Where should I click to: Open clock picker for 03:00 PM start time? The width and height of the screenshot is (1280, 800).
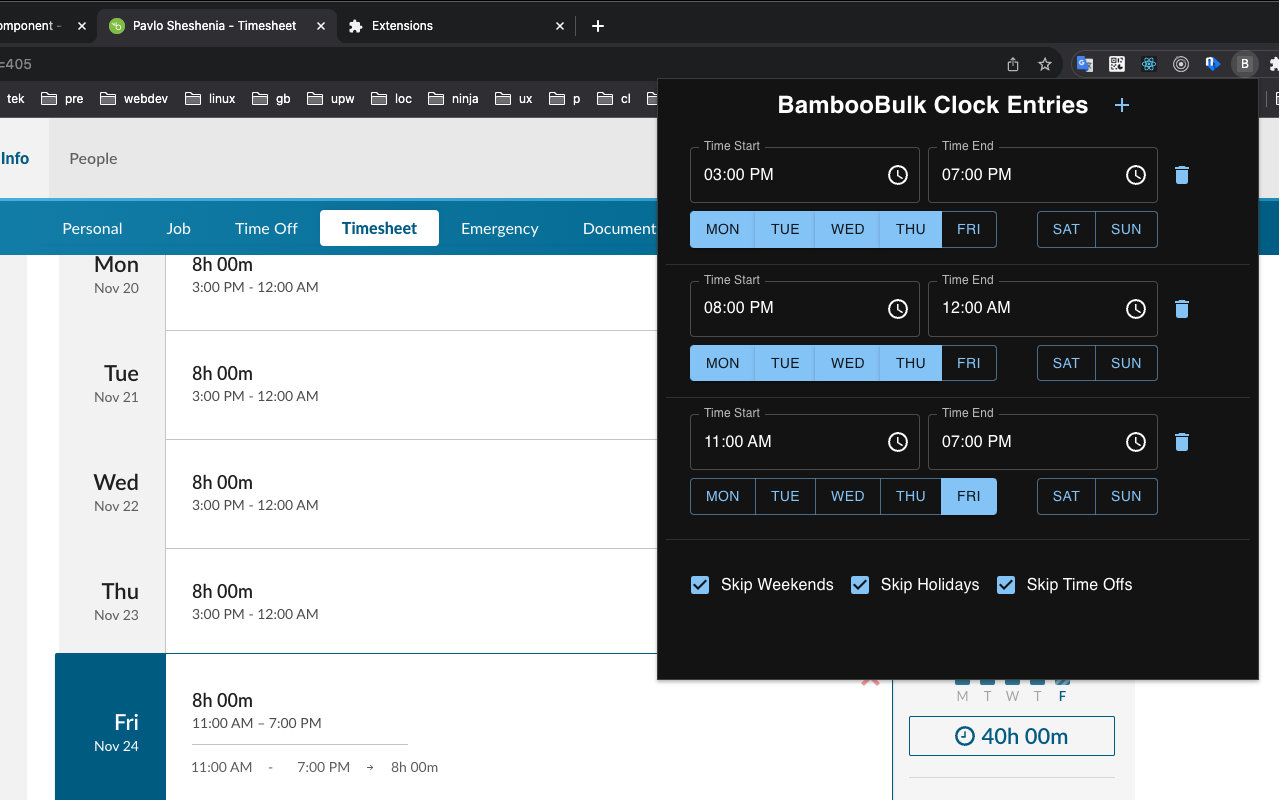(898, 175)
